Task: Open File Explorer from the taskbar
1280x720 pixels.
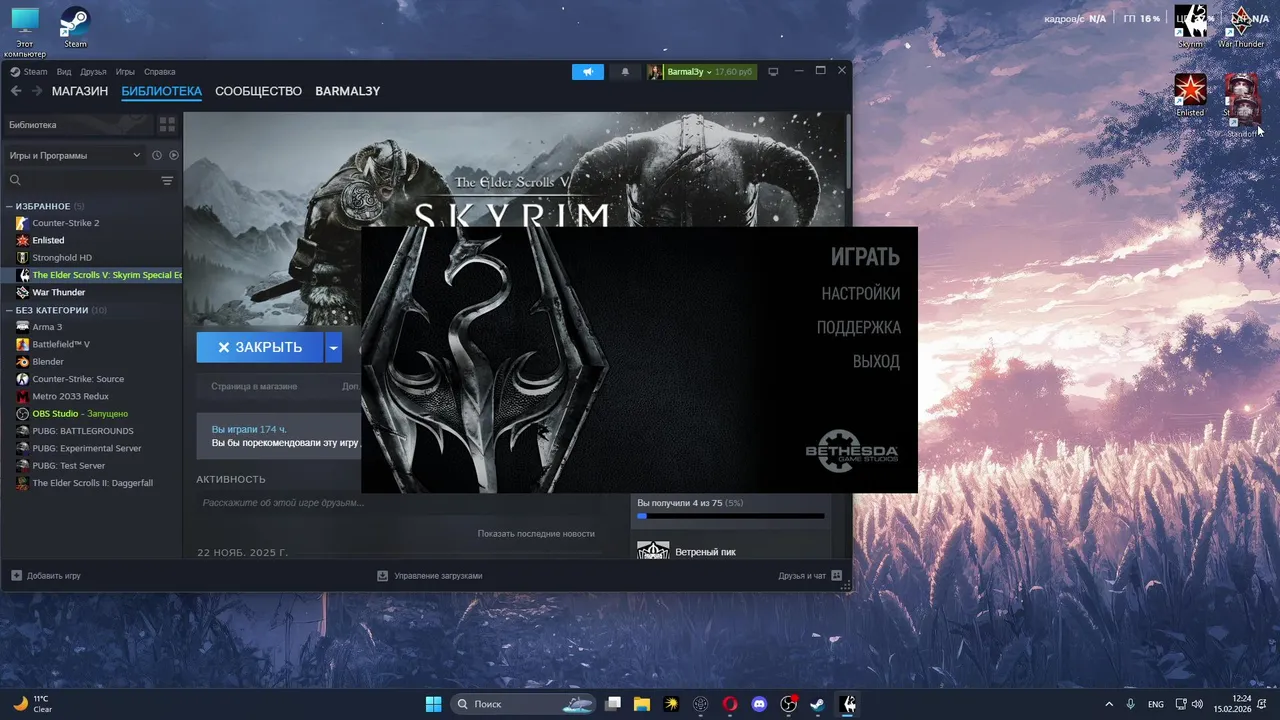Action: pyautogui.click(x=642, y=704)
